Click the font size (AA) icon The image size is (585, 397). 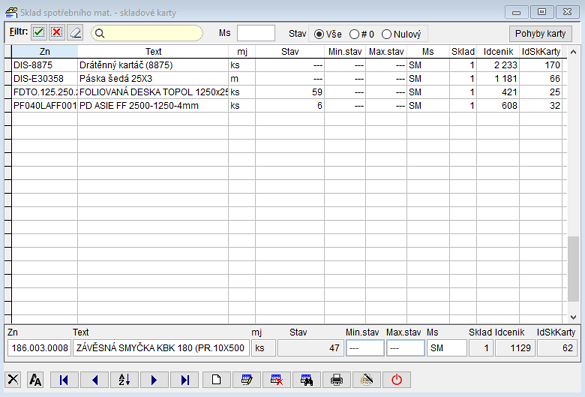coord(35,380)
